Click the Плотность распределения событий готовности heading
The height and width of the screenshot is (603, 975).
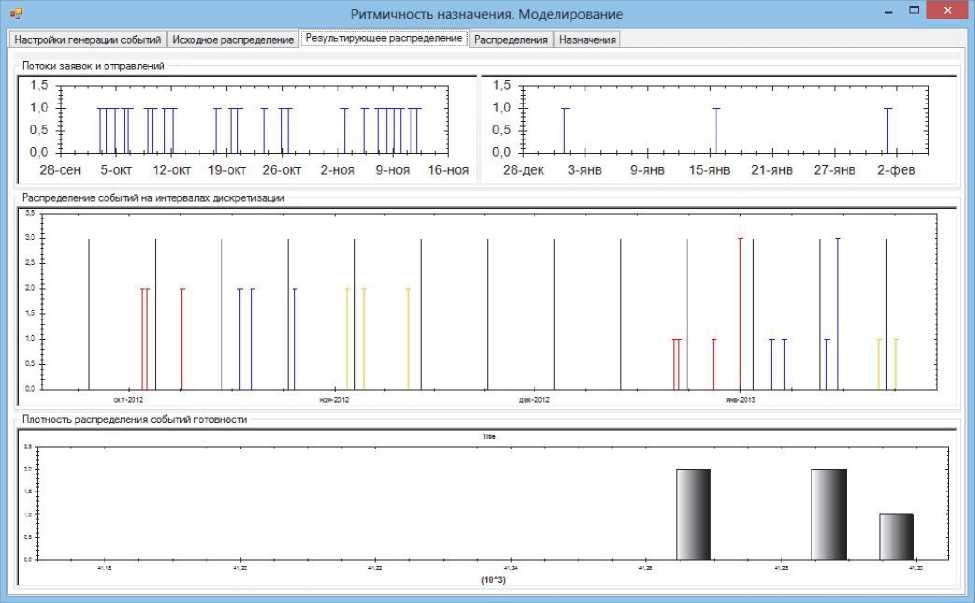coord(134,420)
